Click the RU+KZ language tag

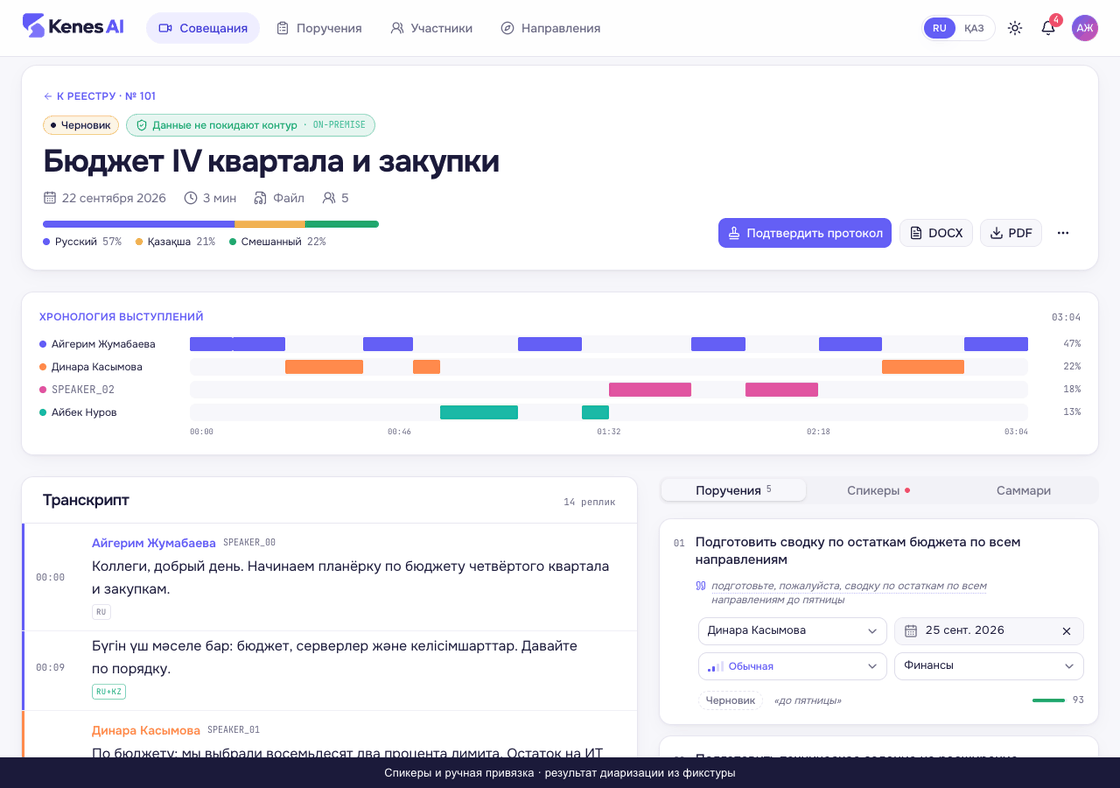pyautogui.click(x=109, y=692)
